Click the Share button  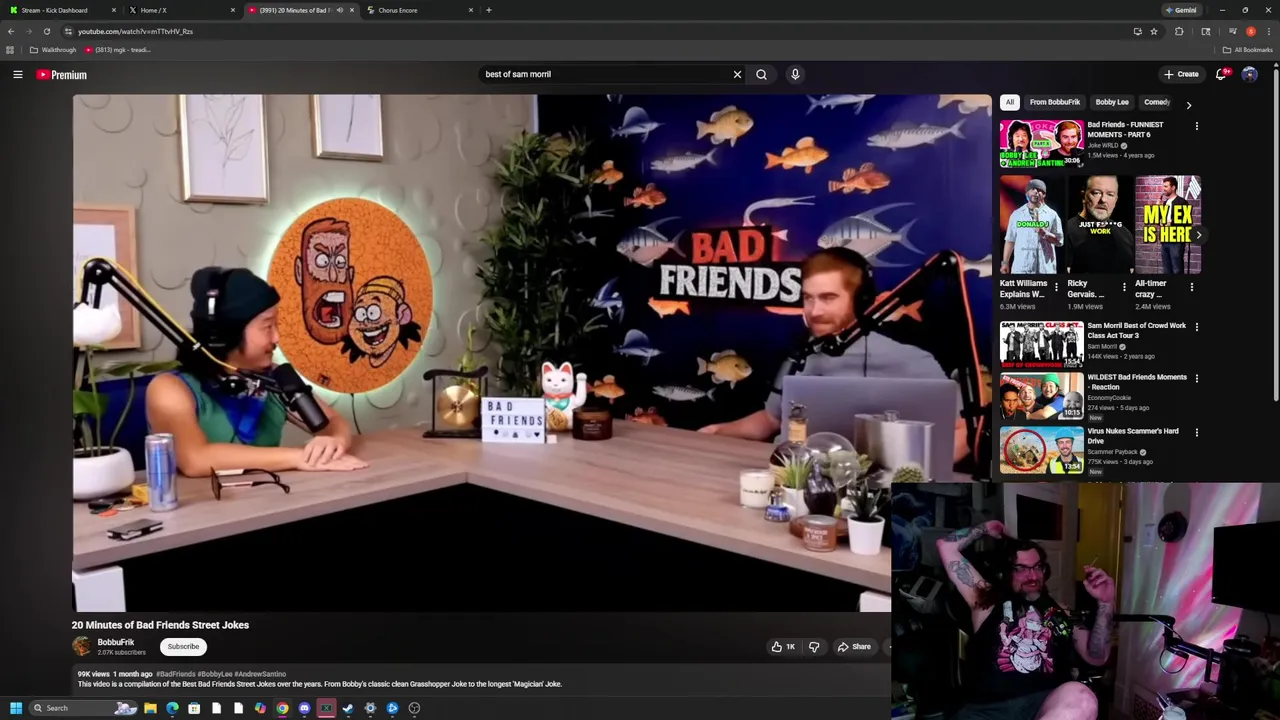(854, 647)
